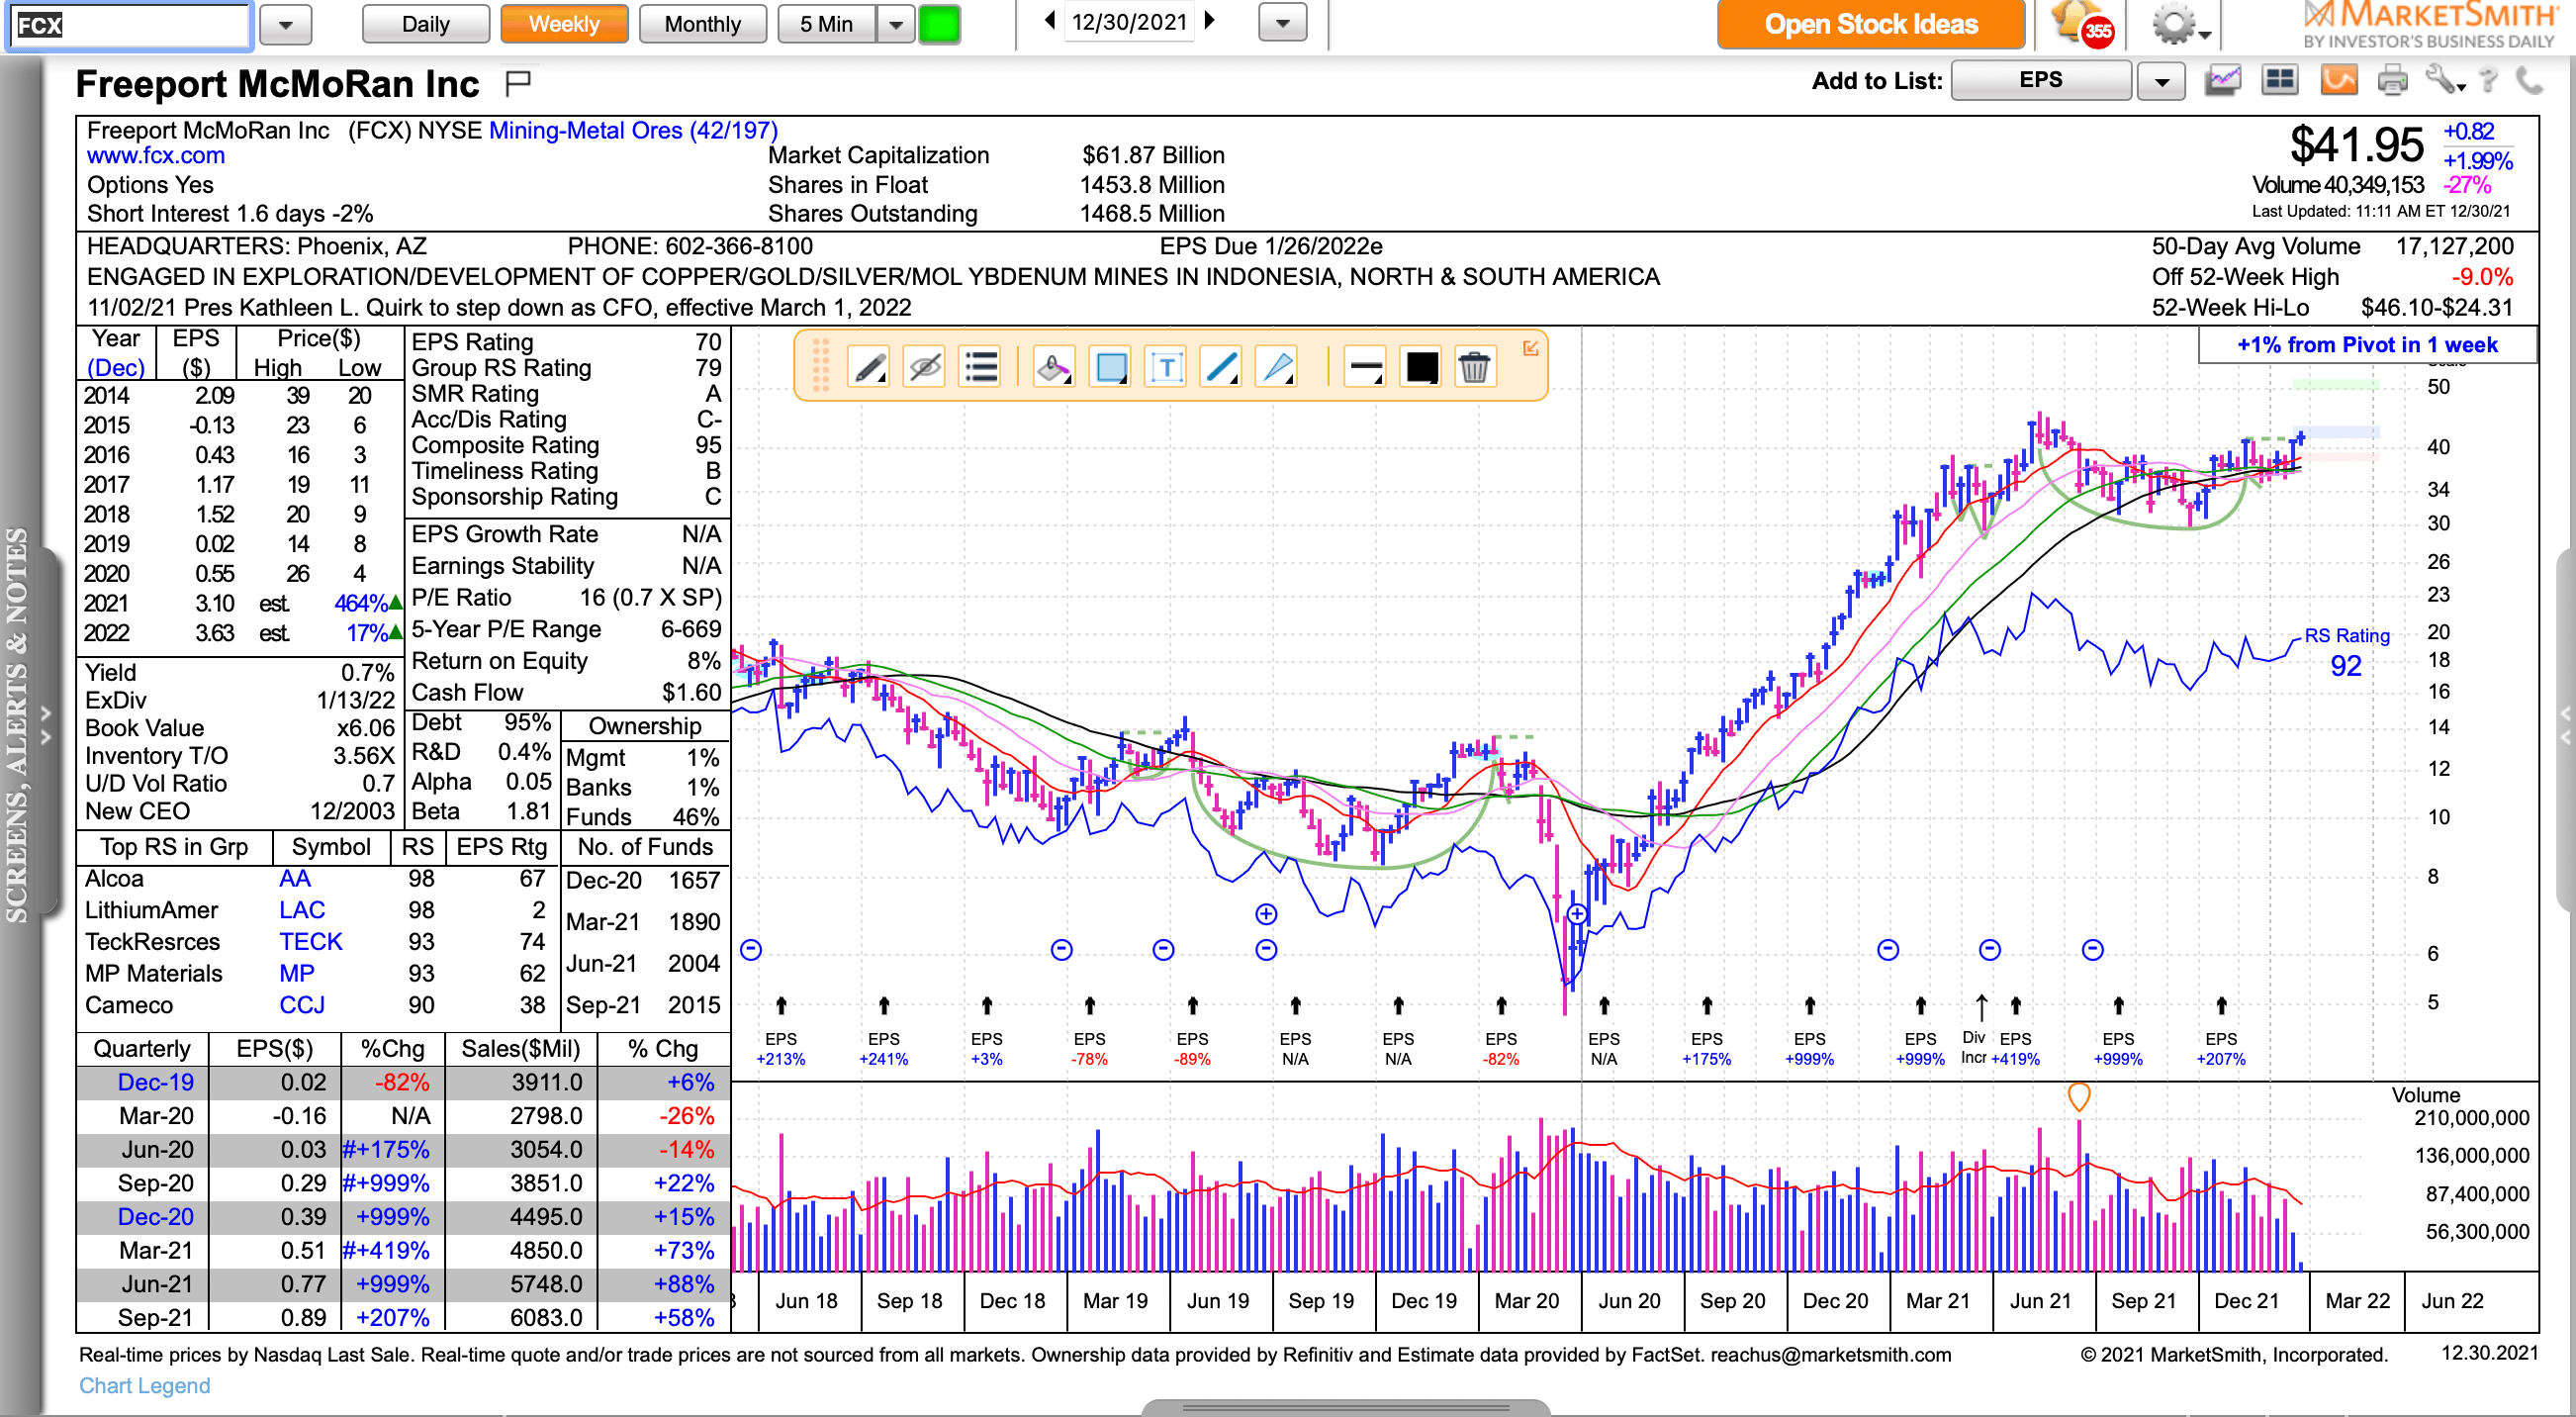The height and width of the screenshot is (1417, 2576).
Task: Click the Dec-20 quarterly row label
Action: pos(156,1217)
